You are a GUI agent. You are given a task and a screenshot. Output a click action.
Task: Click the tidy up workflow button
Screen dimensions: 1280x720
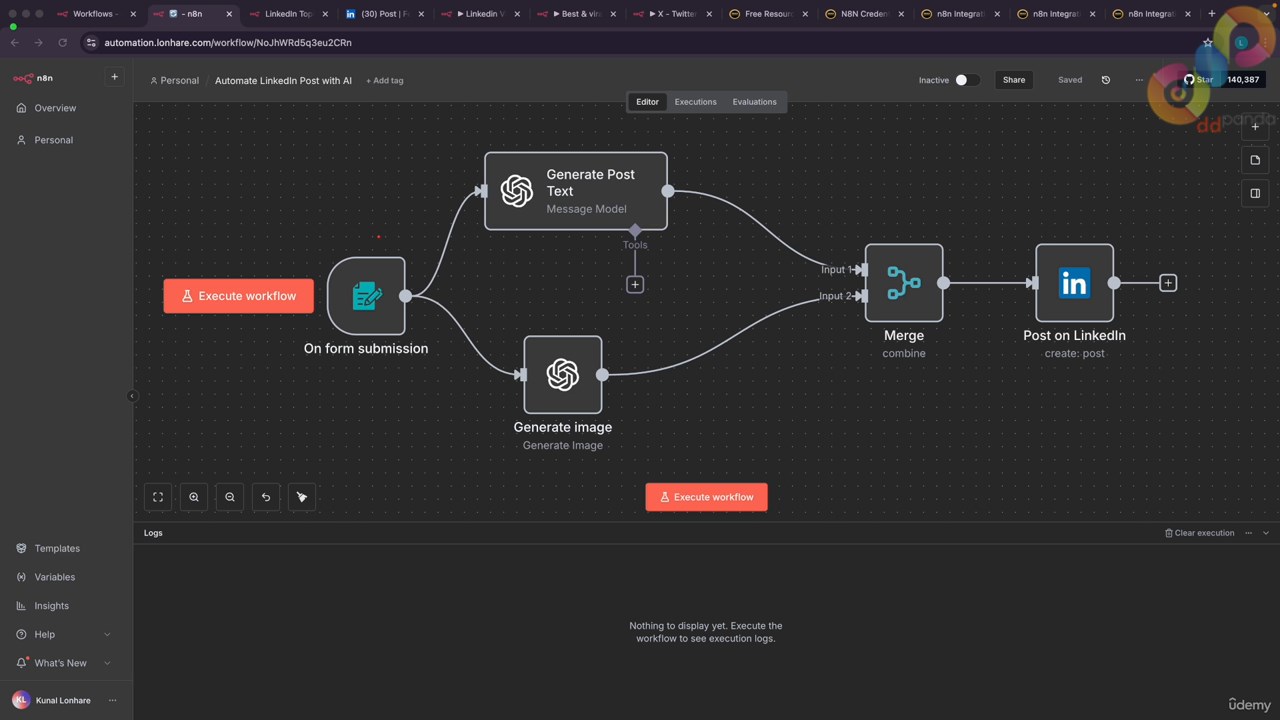coord(302,497)
